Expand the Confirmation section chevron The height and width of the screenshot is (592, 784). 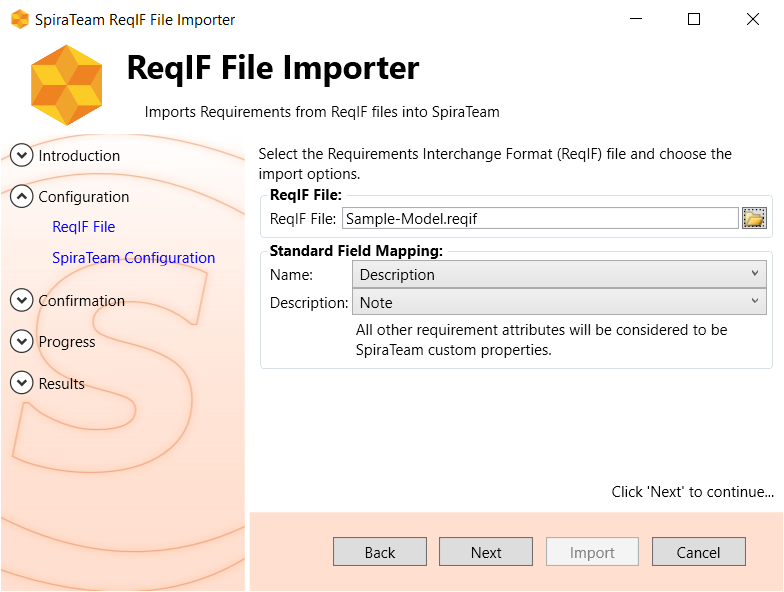point(21,300)
